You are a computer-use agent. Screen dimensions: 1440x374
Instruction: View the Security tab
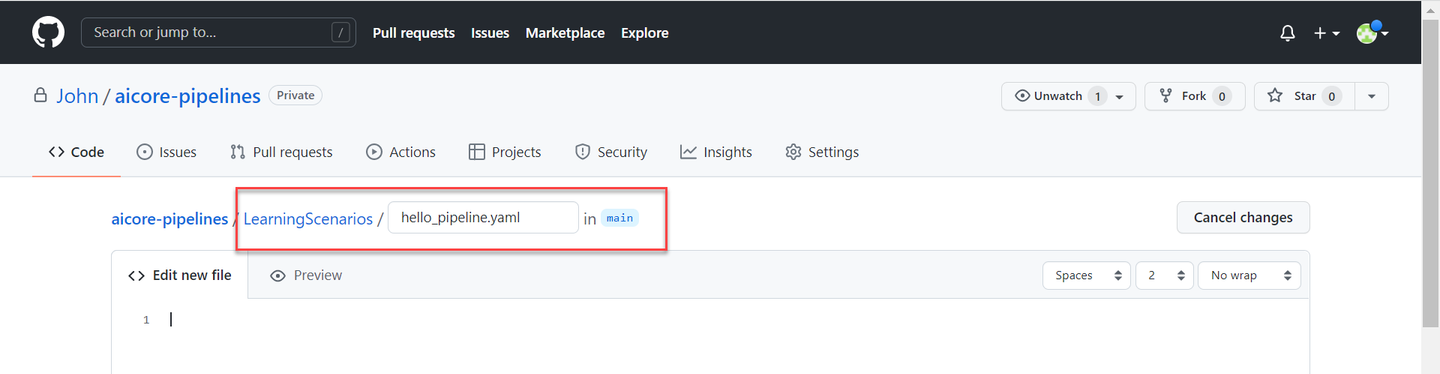[x=611, y=152]
